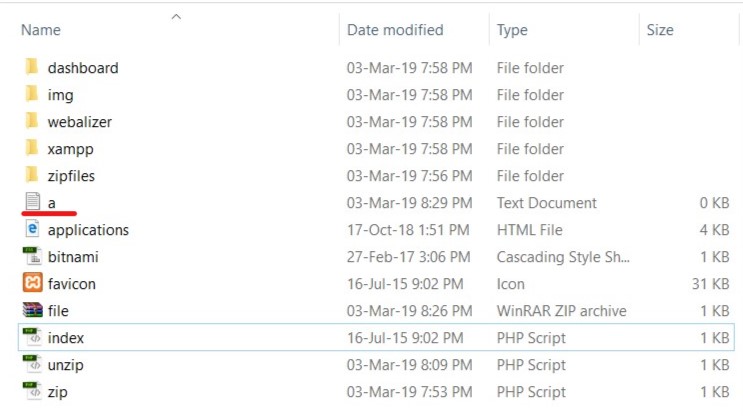Select the zip file name

tap(57, 392)
